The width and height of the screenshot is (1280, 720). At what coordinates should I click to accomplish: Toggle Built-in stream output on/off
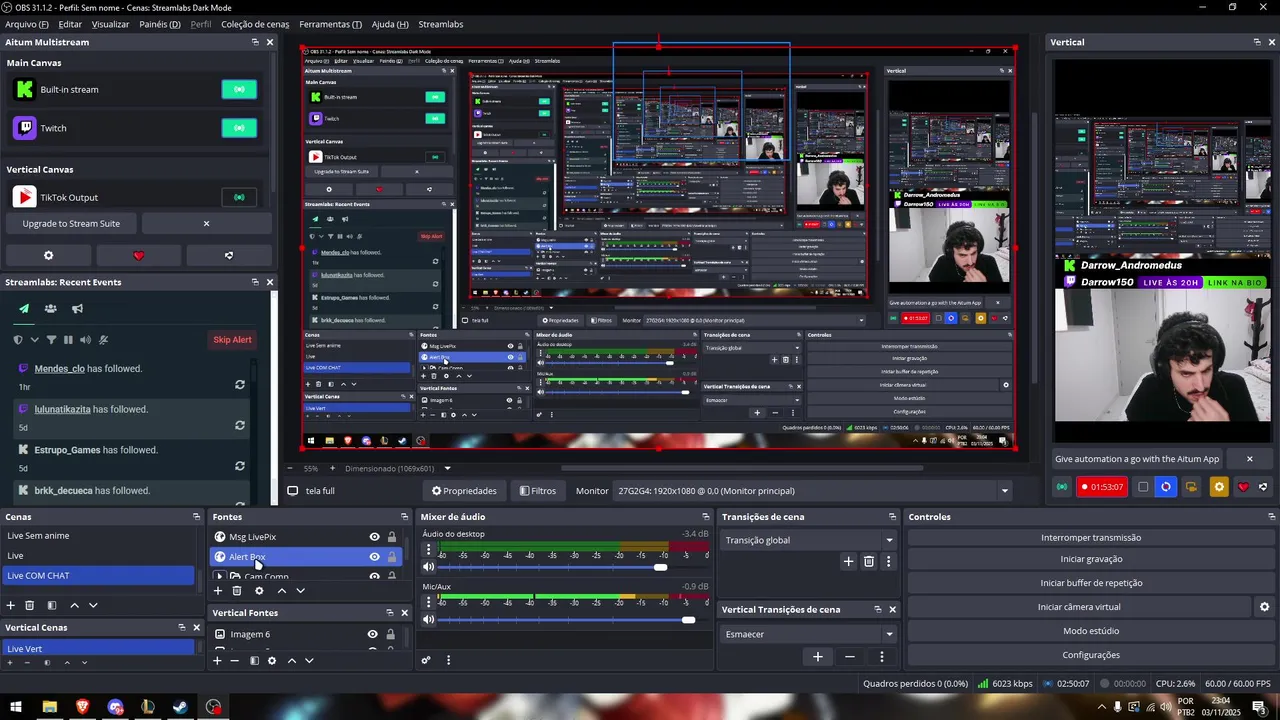coord(239,89)
